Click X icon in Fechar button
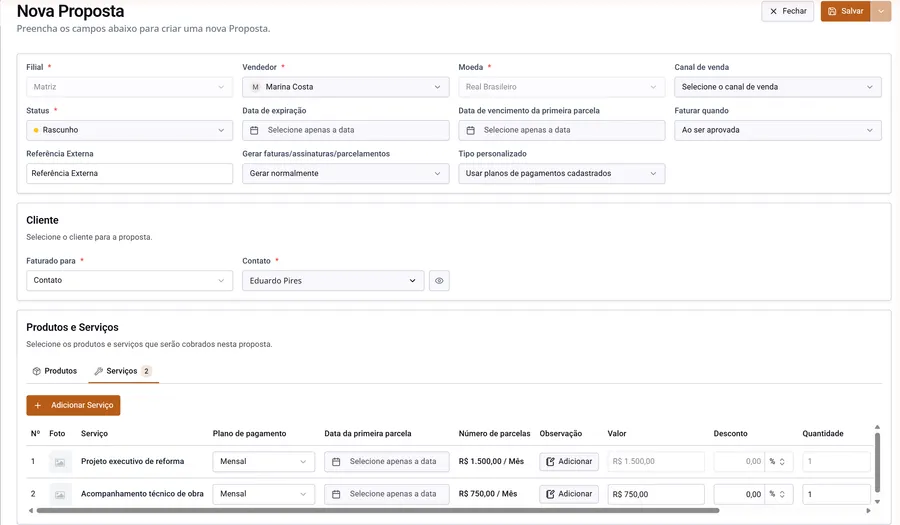Viewport: 900px width, 525px height. click(773, 11)
